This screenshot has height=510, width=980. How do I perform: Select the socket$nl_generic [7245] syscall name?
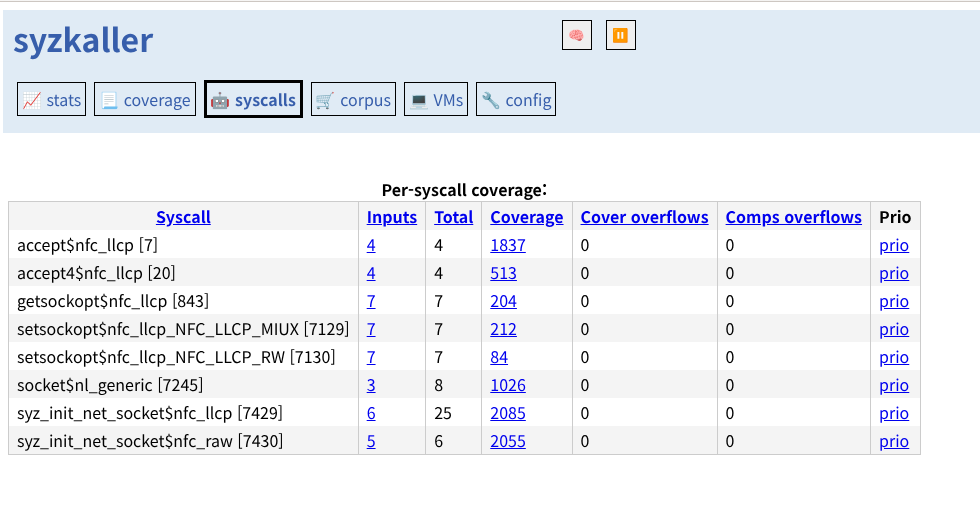(110, 385)
